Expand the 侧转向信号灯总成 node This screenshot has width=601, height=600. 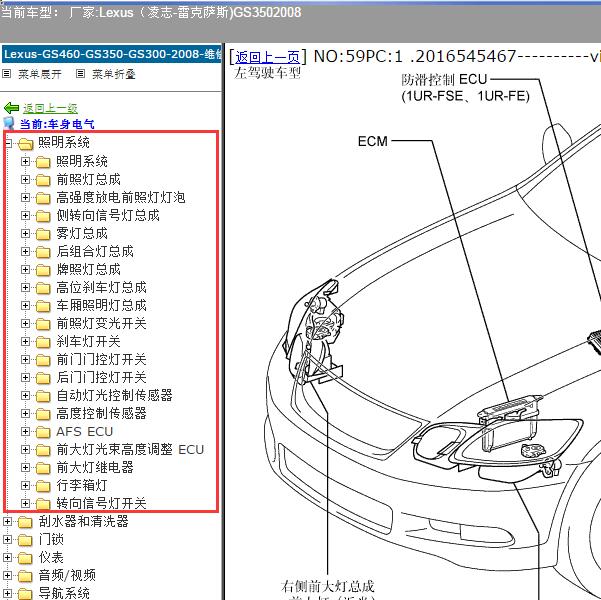click(25, 215)
